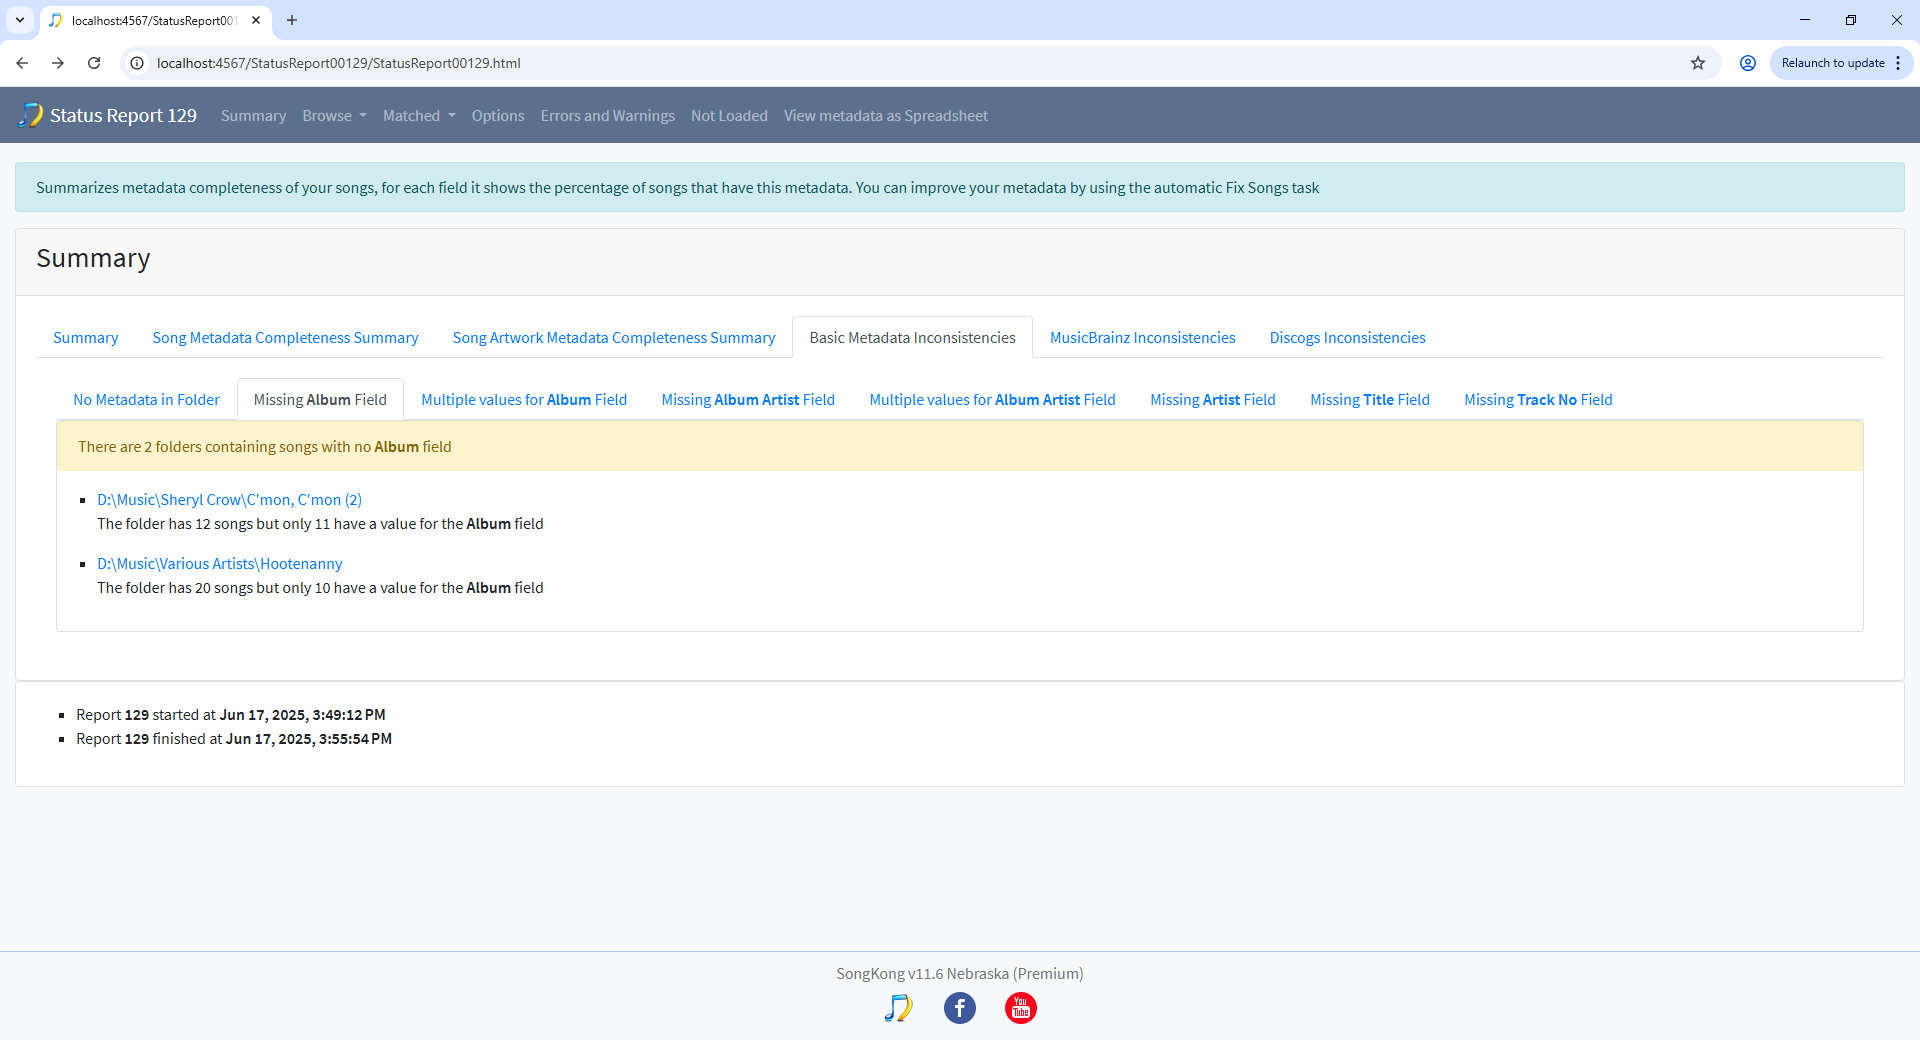Viewport: 1920px width, 1040px height.
Task: Switch to Discogs Inconsistencies tab
Action: [1347, 338]
